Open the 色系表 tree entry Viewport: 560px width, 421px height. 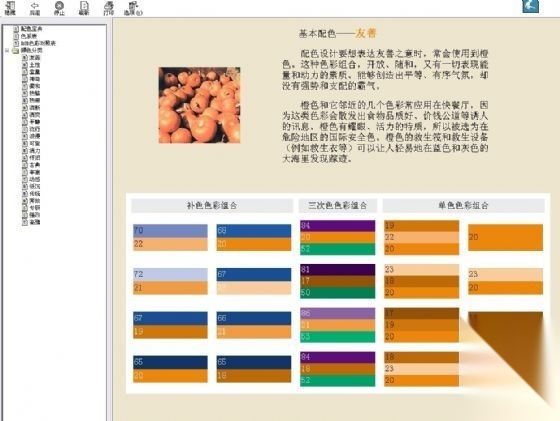(29, 36)
